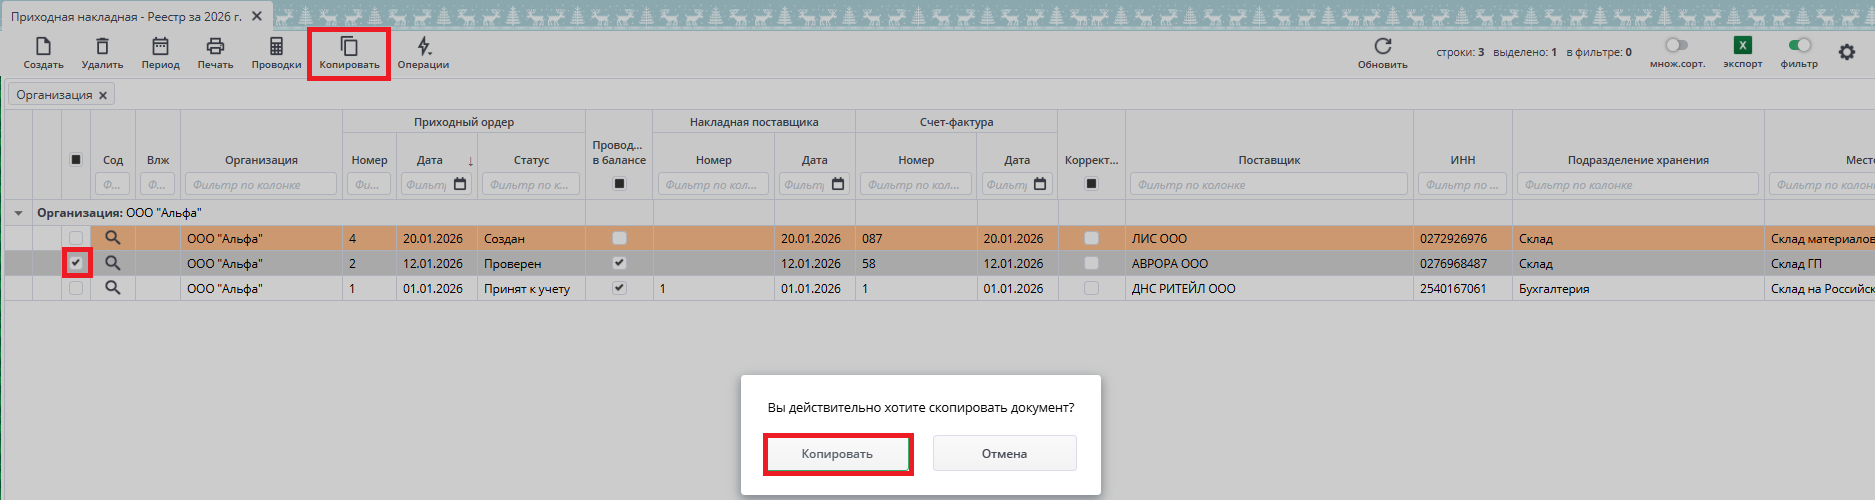The height and width of the screenshot is (500, 1875).
Task: Uncheck the row checkbox for АВРОРА ООО
Action: [x=76, y=263]
